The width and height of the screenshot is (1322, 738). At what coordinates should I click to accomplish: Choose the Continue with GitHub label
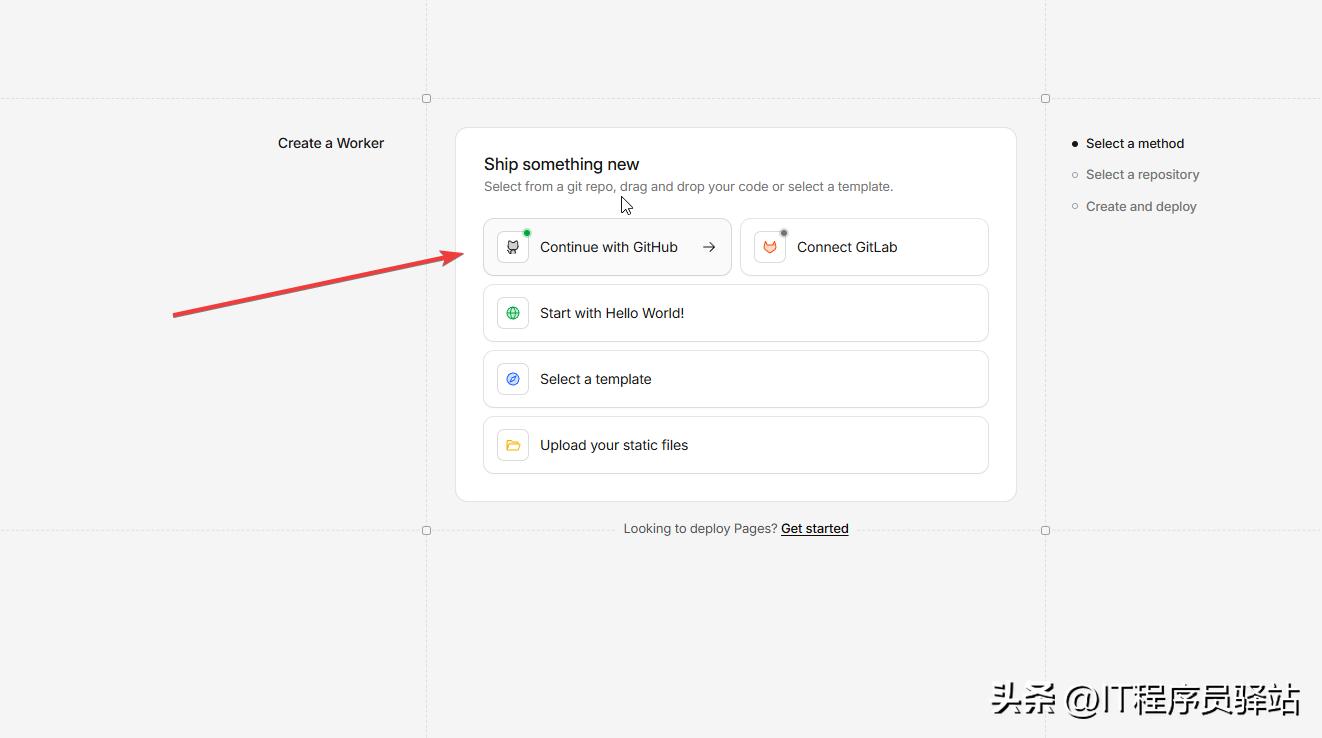(x=608, y=247)
